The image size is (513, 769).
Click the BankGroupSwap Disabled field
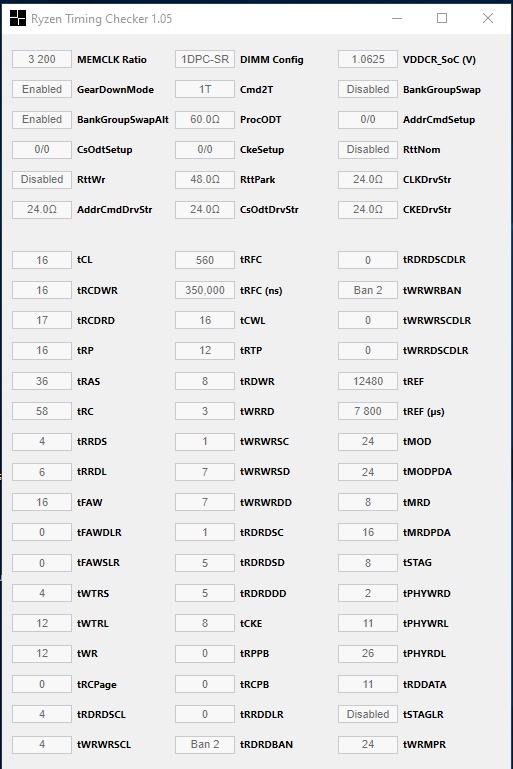point(368,89)
